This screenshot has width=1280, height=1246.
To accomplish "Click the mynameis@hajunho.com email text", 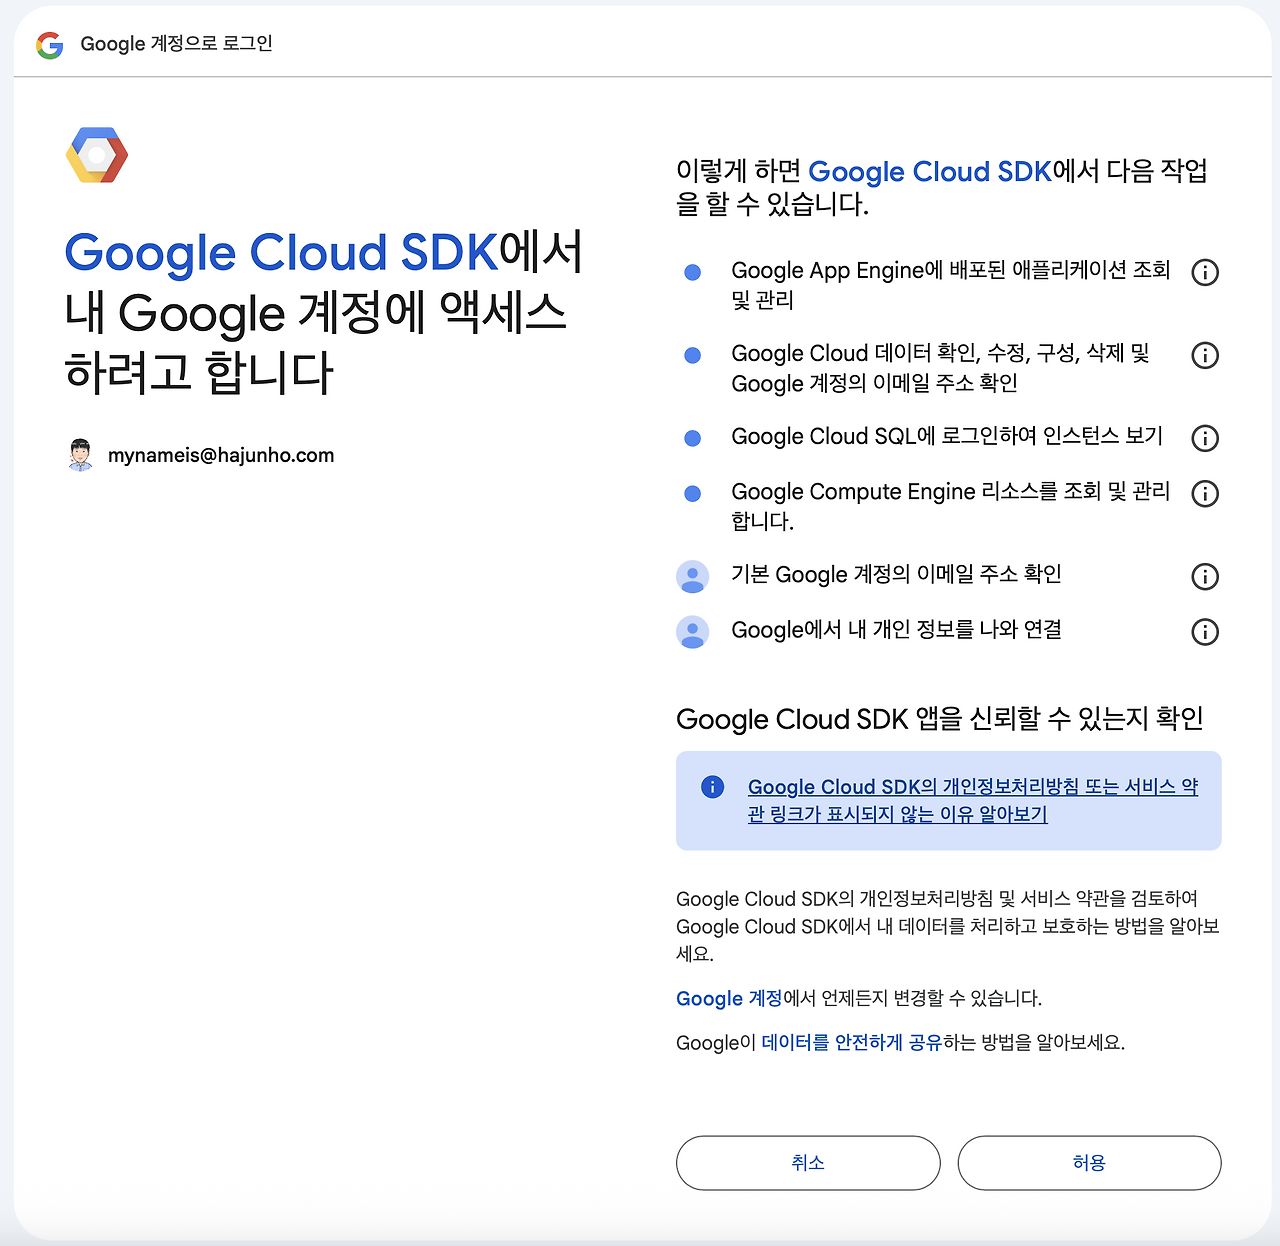I will click(221, 456).
